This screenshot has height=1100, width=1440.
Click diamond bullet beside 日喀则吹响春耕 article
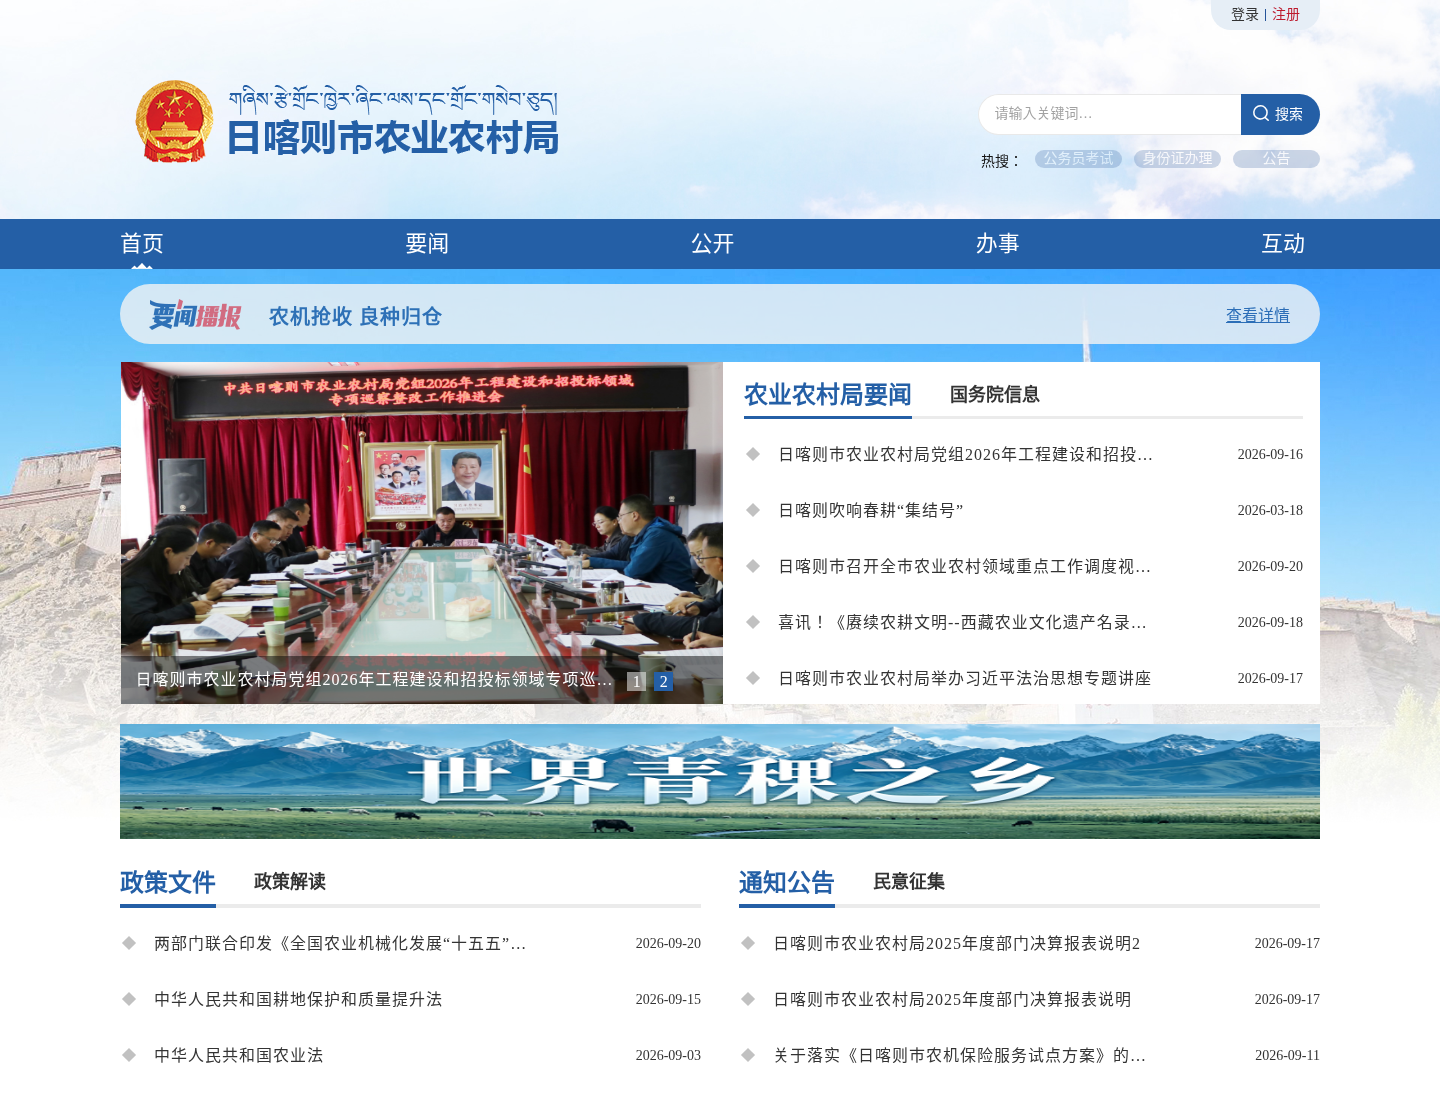(753, 510)
